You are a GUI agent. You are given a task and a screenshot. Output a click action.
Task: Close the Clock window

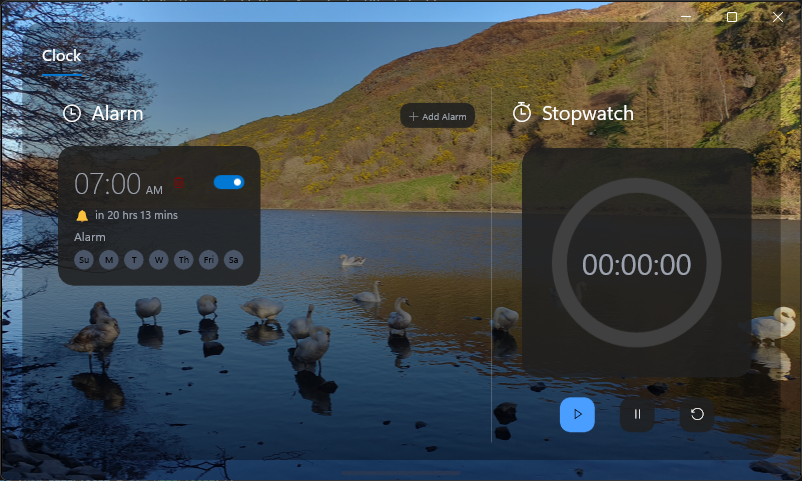click(x=778, y=17)
